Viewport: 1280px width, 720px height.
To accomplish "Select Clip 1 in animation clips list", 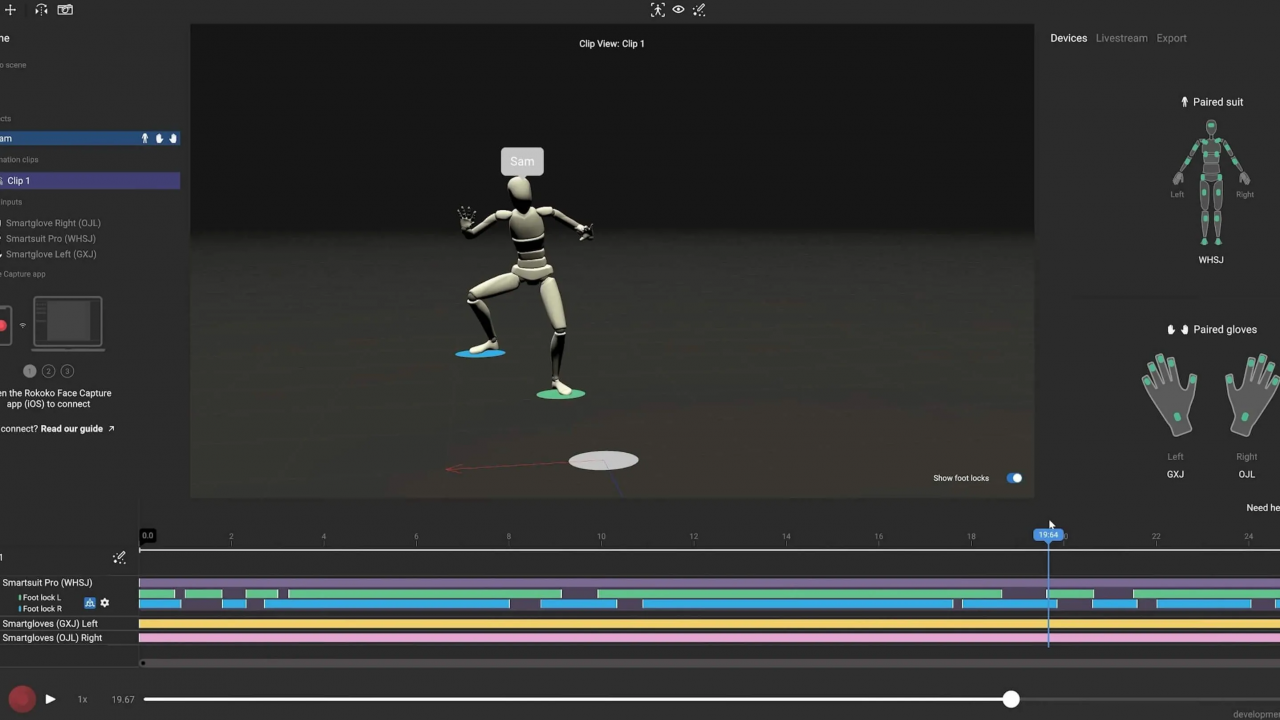I will (90, 181).
